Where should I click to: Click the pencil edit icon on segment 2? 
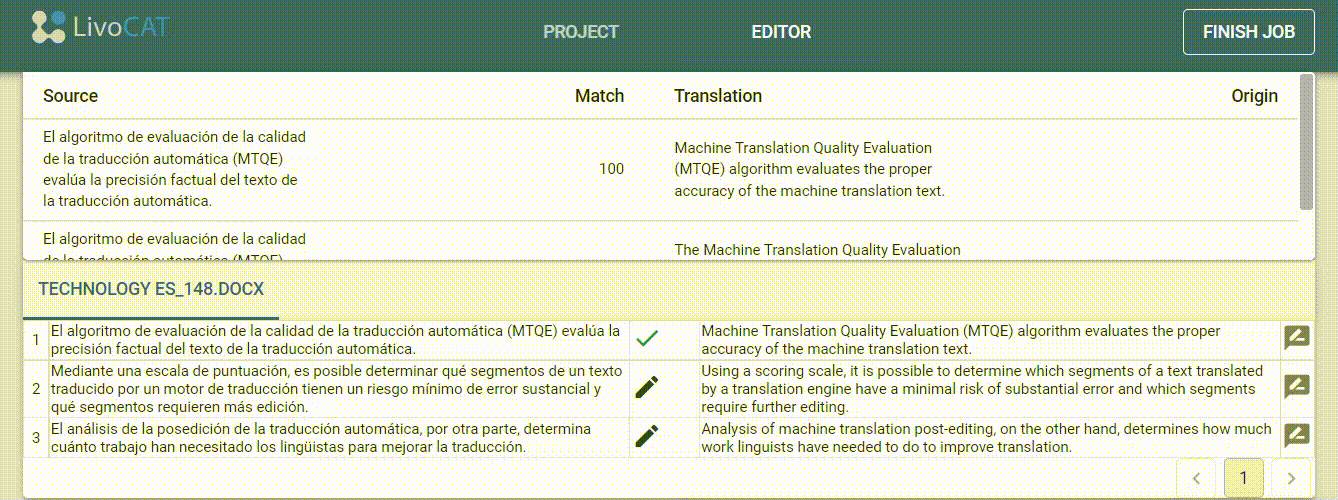coord(647,387)
